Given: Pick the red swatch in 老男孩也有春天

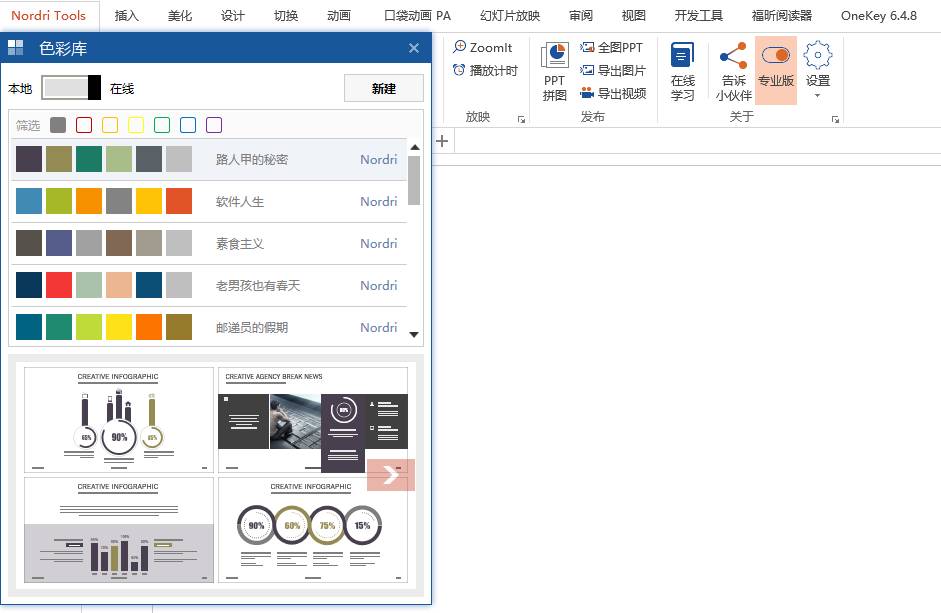Looking at the screenshot, I should (59, 285).
